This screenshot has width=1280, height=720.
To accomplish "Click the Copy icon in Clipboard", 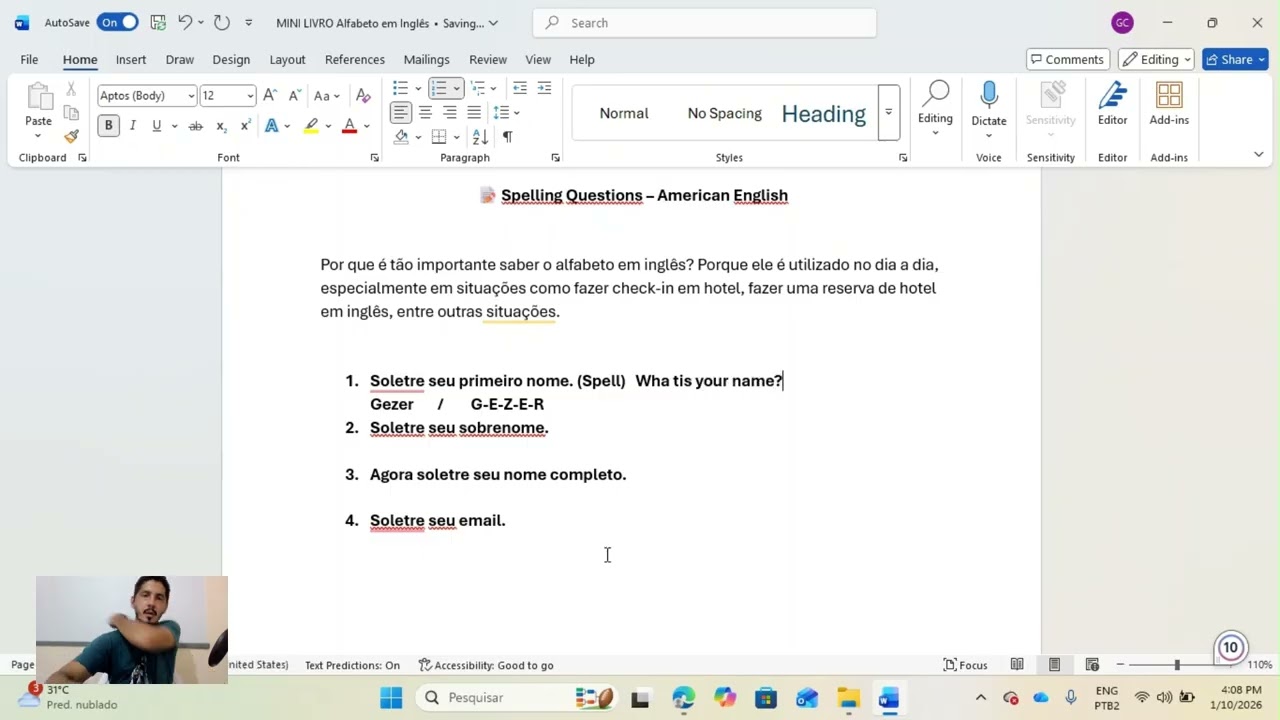I will [x=71, y=113].
